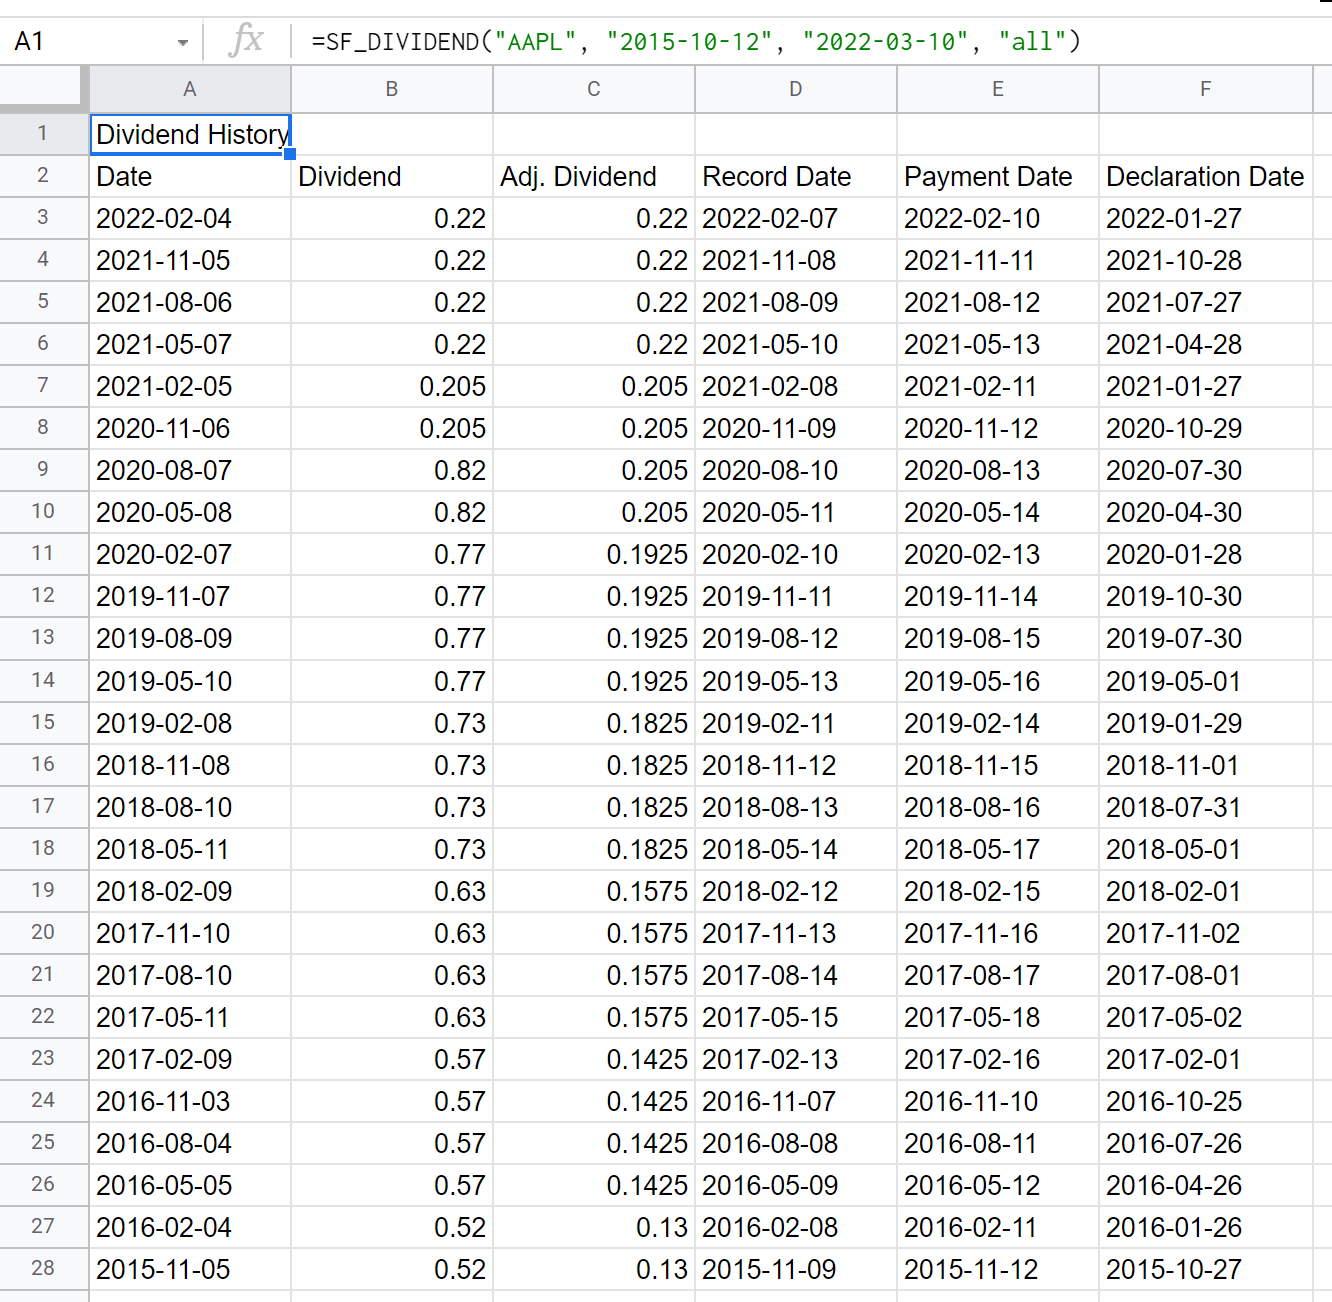The width and height of the screenshot is (1332, 1302).
Task: Select column F header
Action: click(x=1206, y=89)
